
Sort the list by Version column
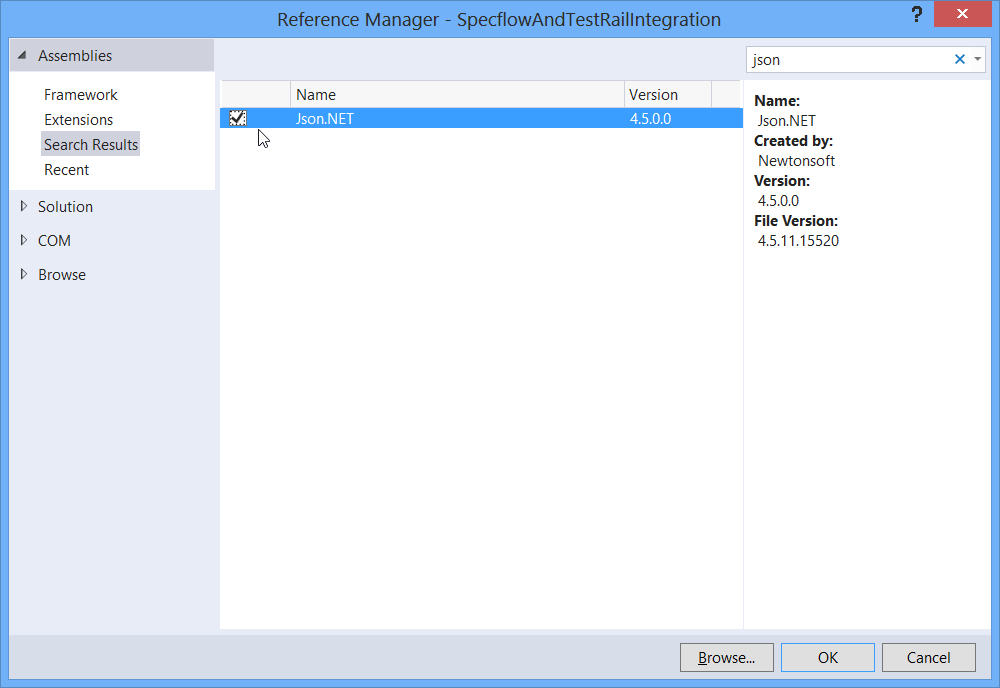tap(667, 95)
